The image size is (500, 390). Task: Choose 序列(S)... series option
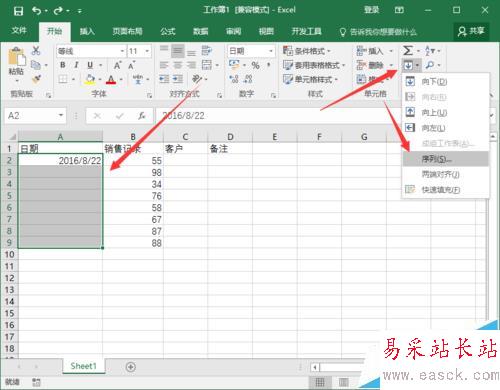click(445, 159)
